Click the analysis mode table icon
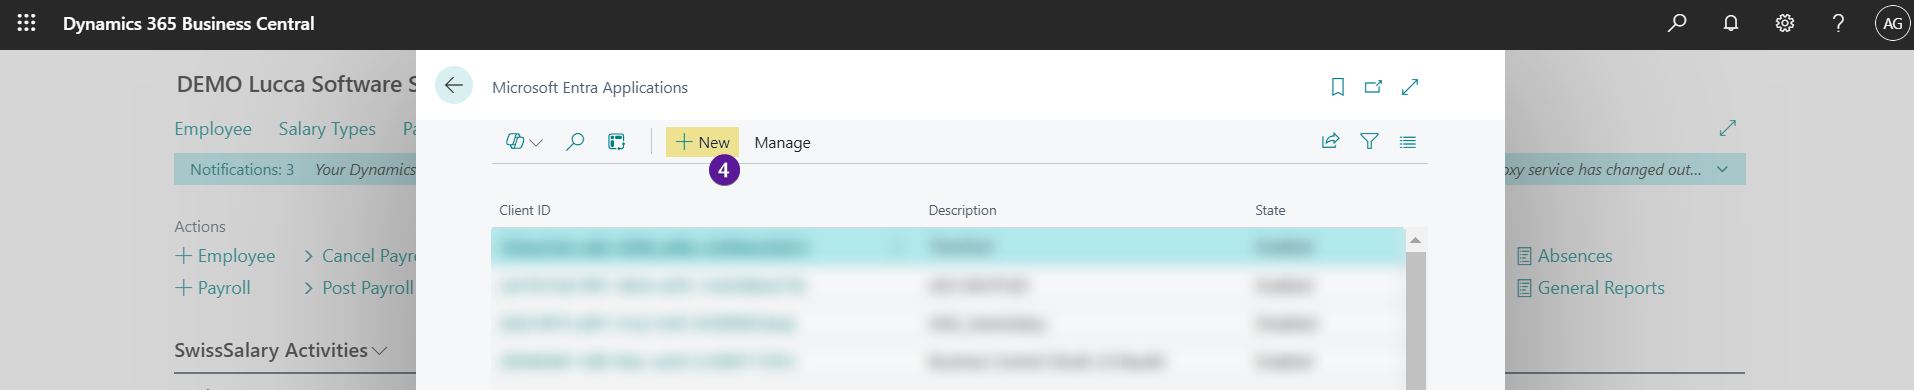1914x390 pixels. pyautogui.click(x=617, y=142)
